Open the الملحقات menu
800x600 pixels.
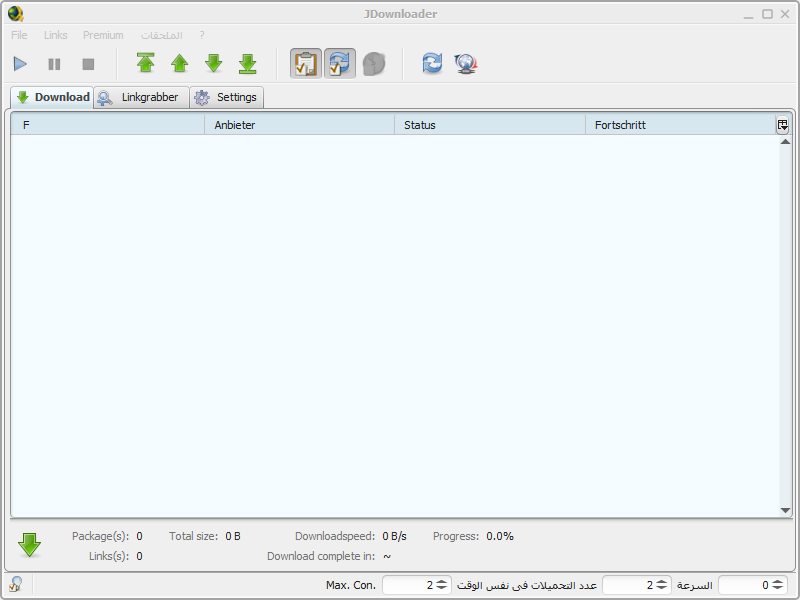(x=162, y=35)
